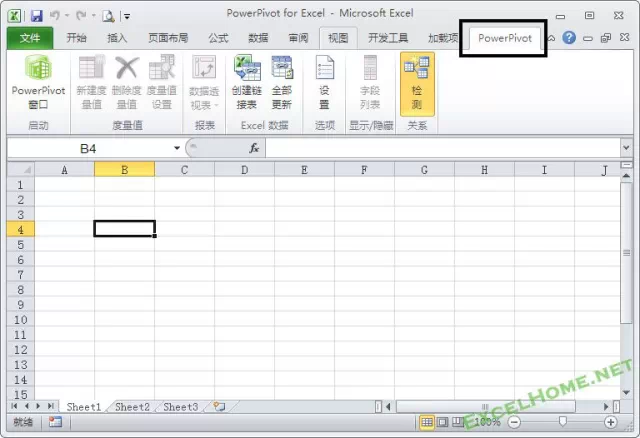Click Create Linked Table (创建链接表)
Screen dimensions: 640x438
coord(247,83)
